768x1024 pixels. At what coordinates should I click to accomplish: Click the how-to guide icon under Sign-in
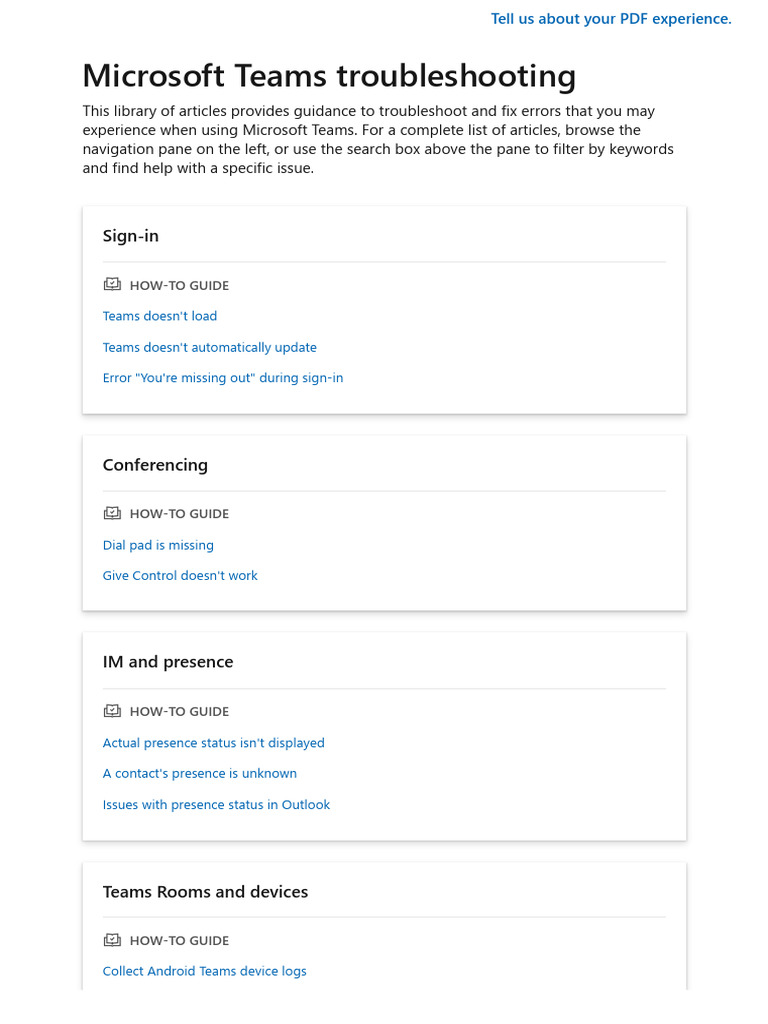click(x=112, y=285)
